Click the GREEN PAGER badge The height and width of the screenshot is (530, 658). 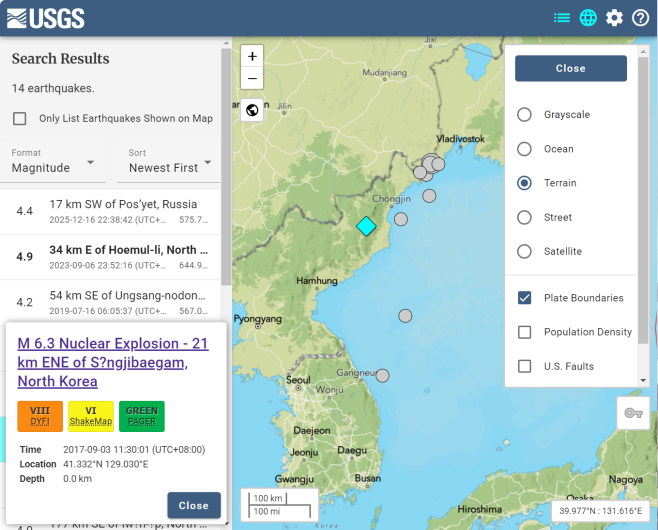[x=142, y=416]
